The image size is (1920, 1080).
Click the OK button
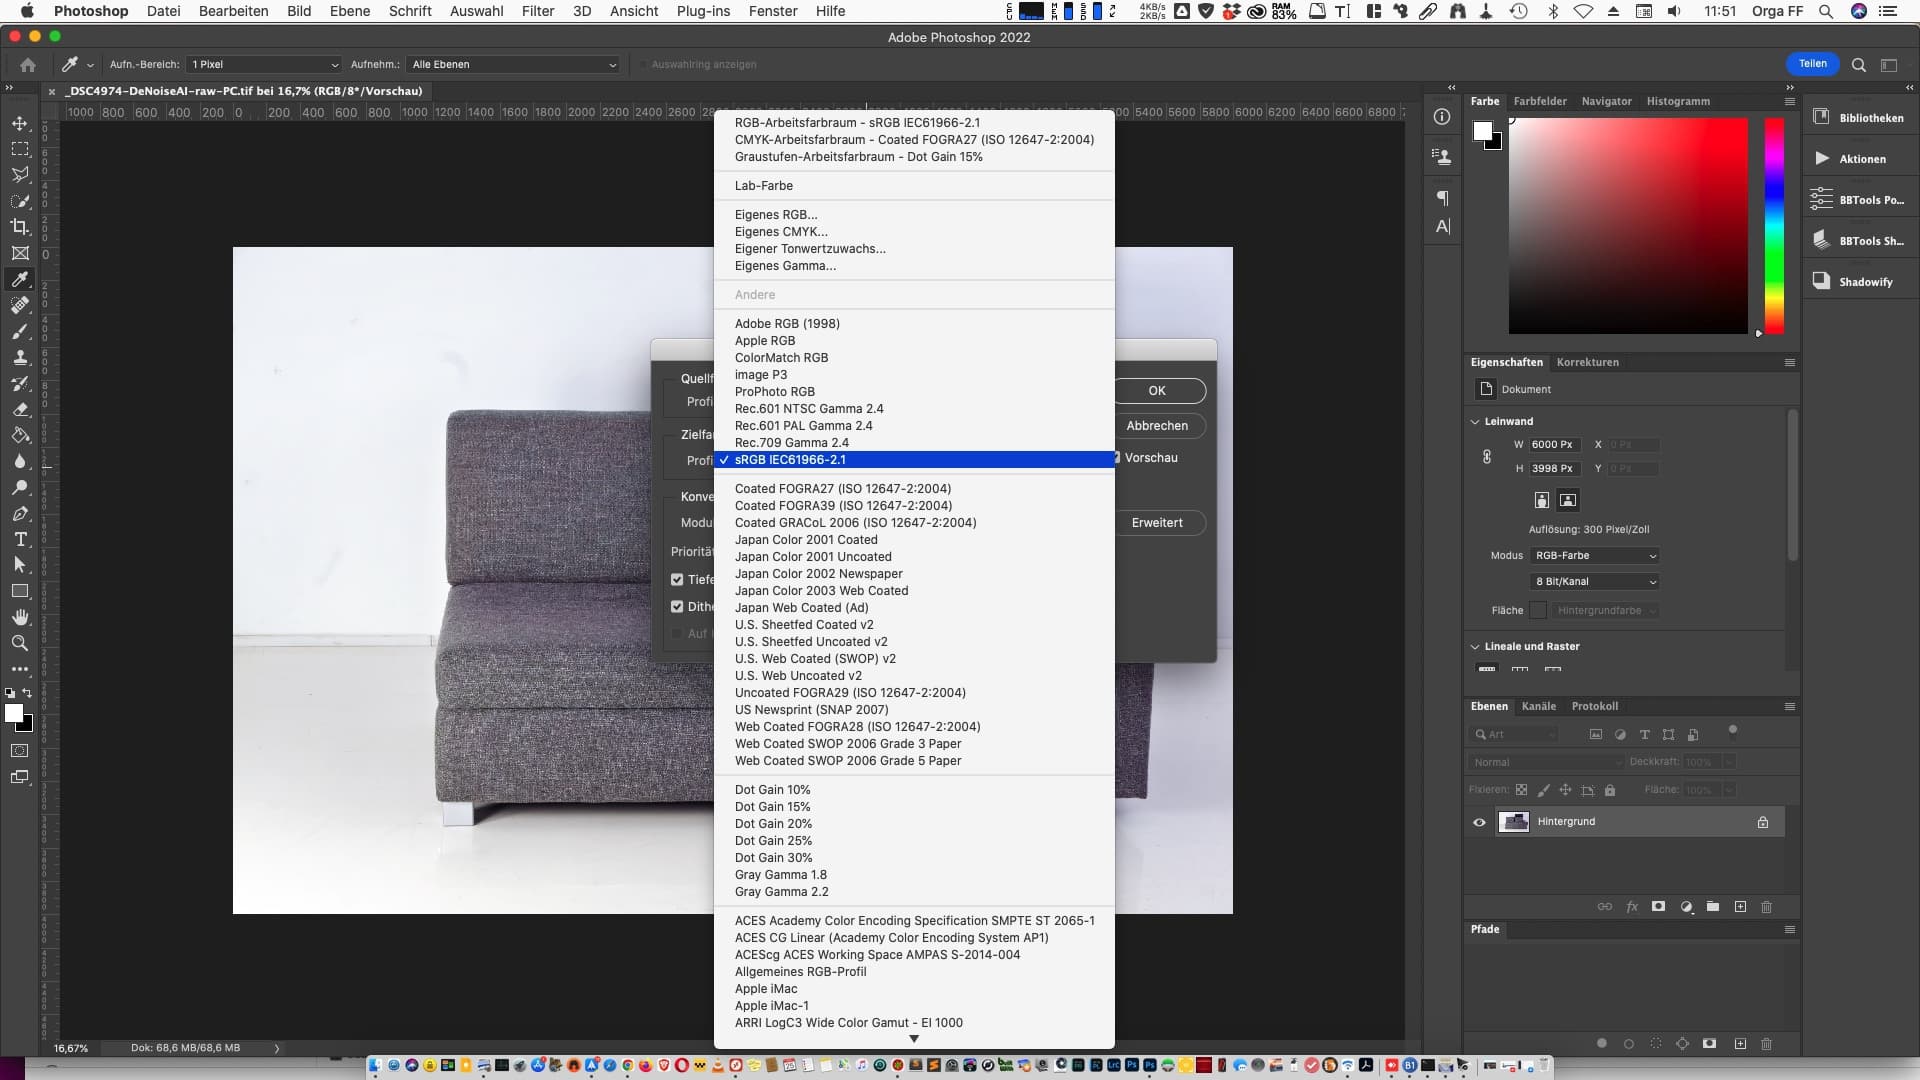click(1157, 391)
